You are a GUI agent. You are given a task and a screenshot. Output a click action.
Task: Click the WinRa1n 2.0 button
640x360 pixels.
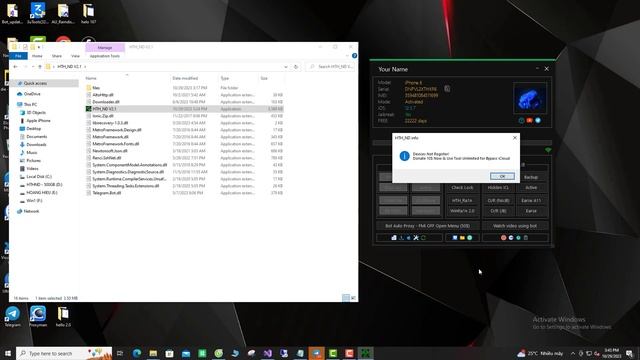tap(462, 211)
